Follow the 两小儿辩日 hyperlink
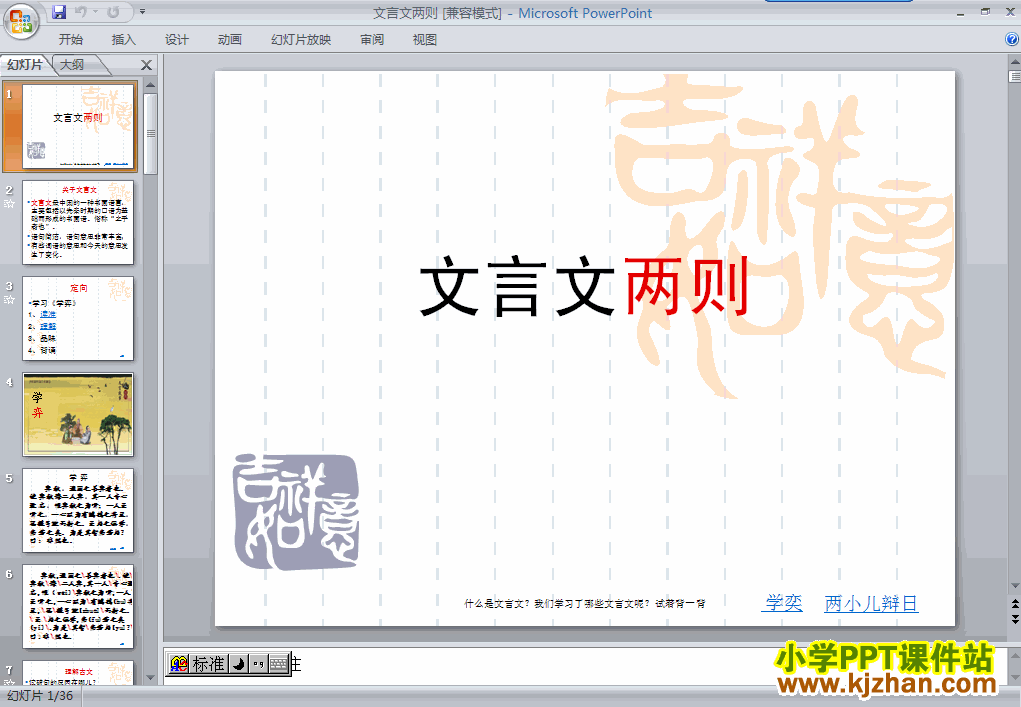The height and width of the screenshot is (707, 1021). (x=871, y=603)
